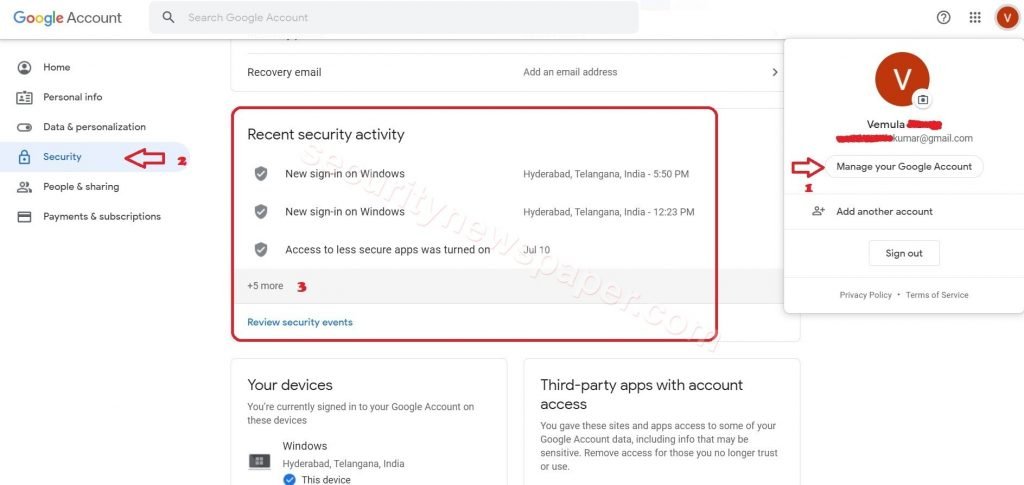
Task: Click the Jul 10 date
Action: (x=537, y=249)
